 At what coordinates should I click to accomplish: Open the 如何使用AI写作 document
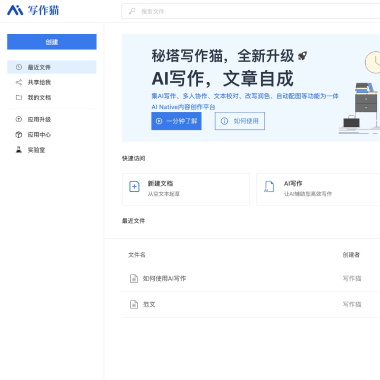(164, 278)
